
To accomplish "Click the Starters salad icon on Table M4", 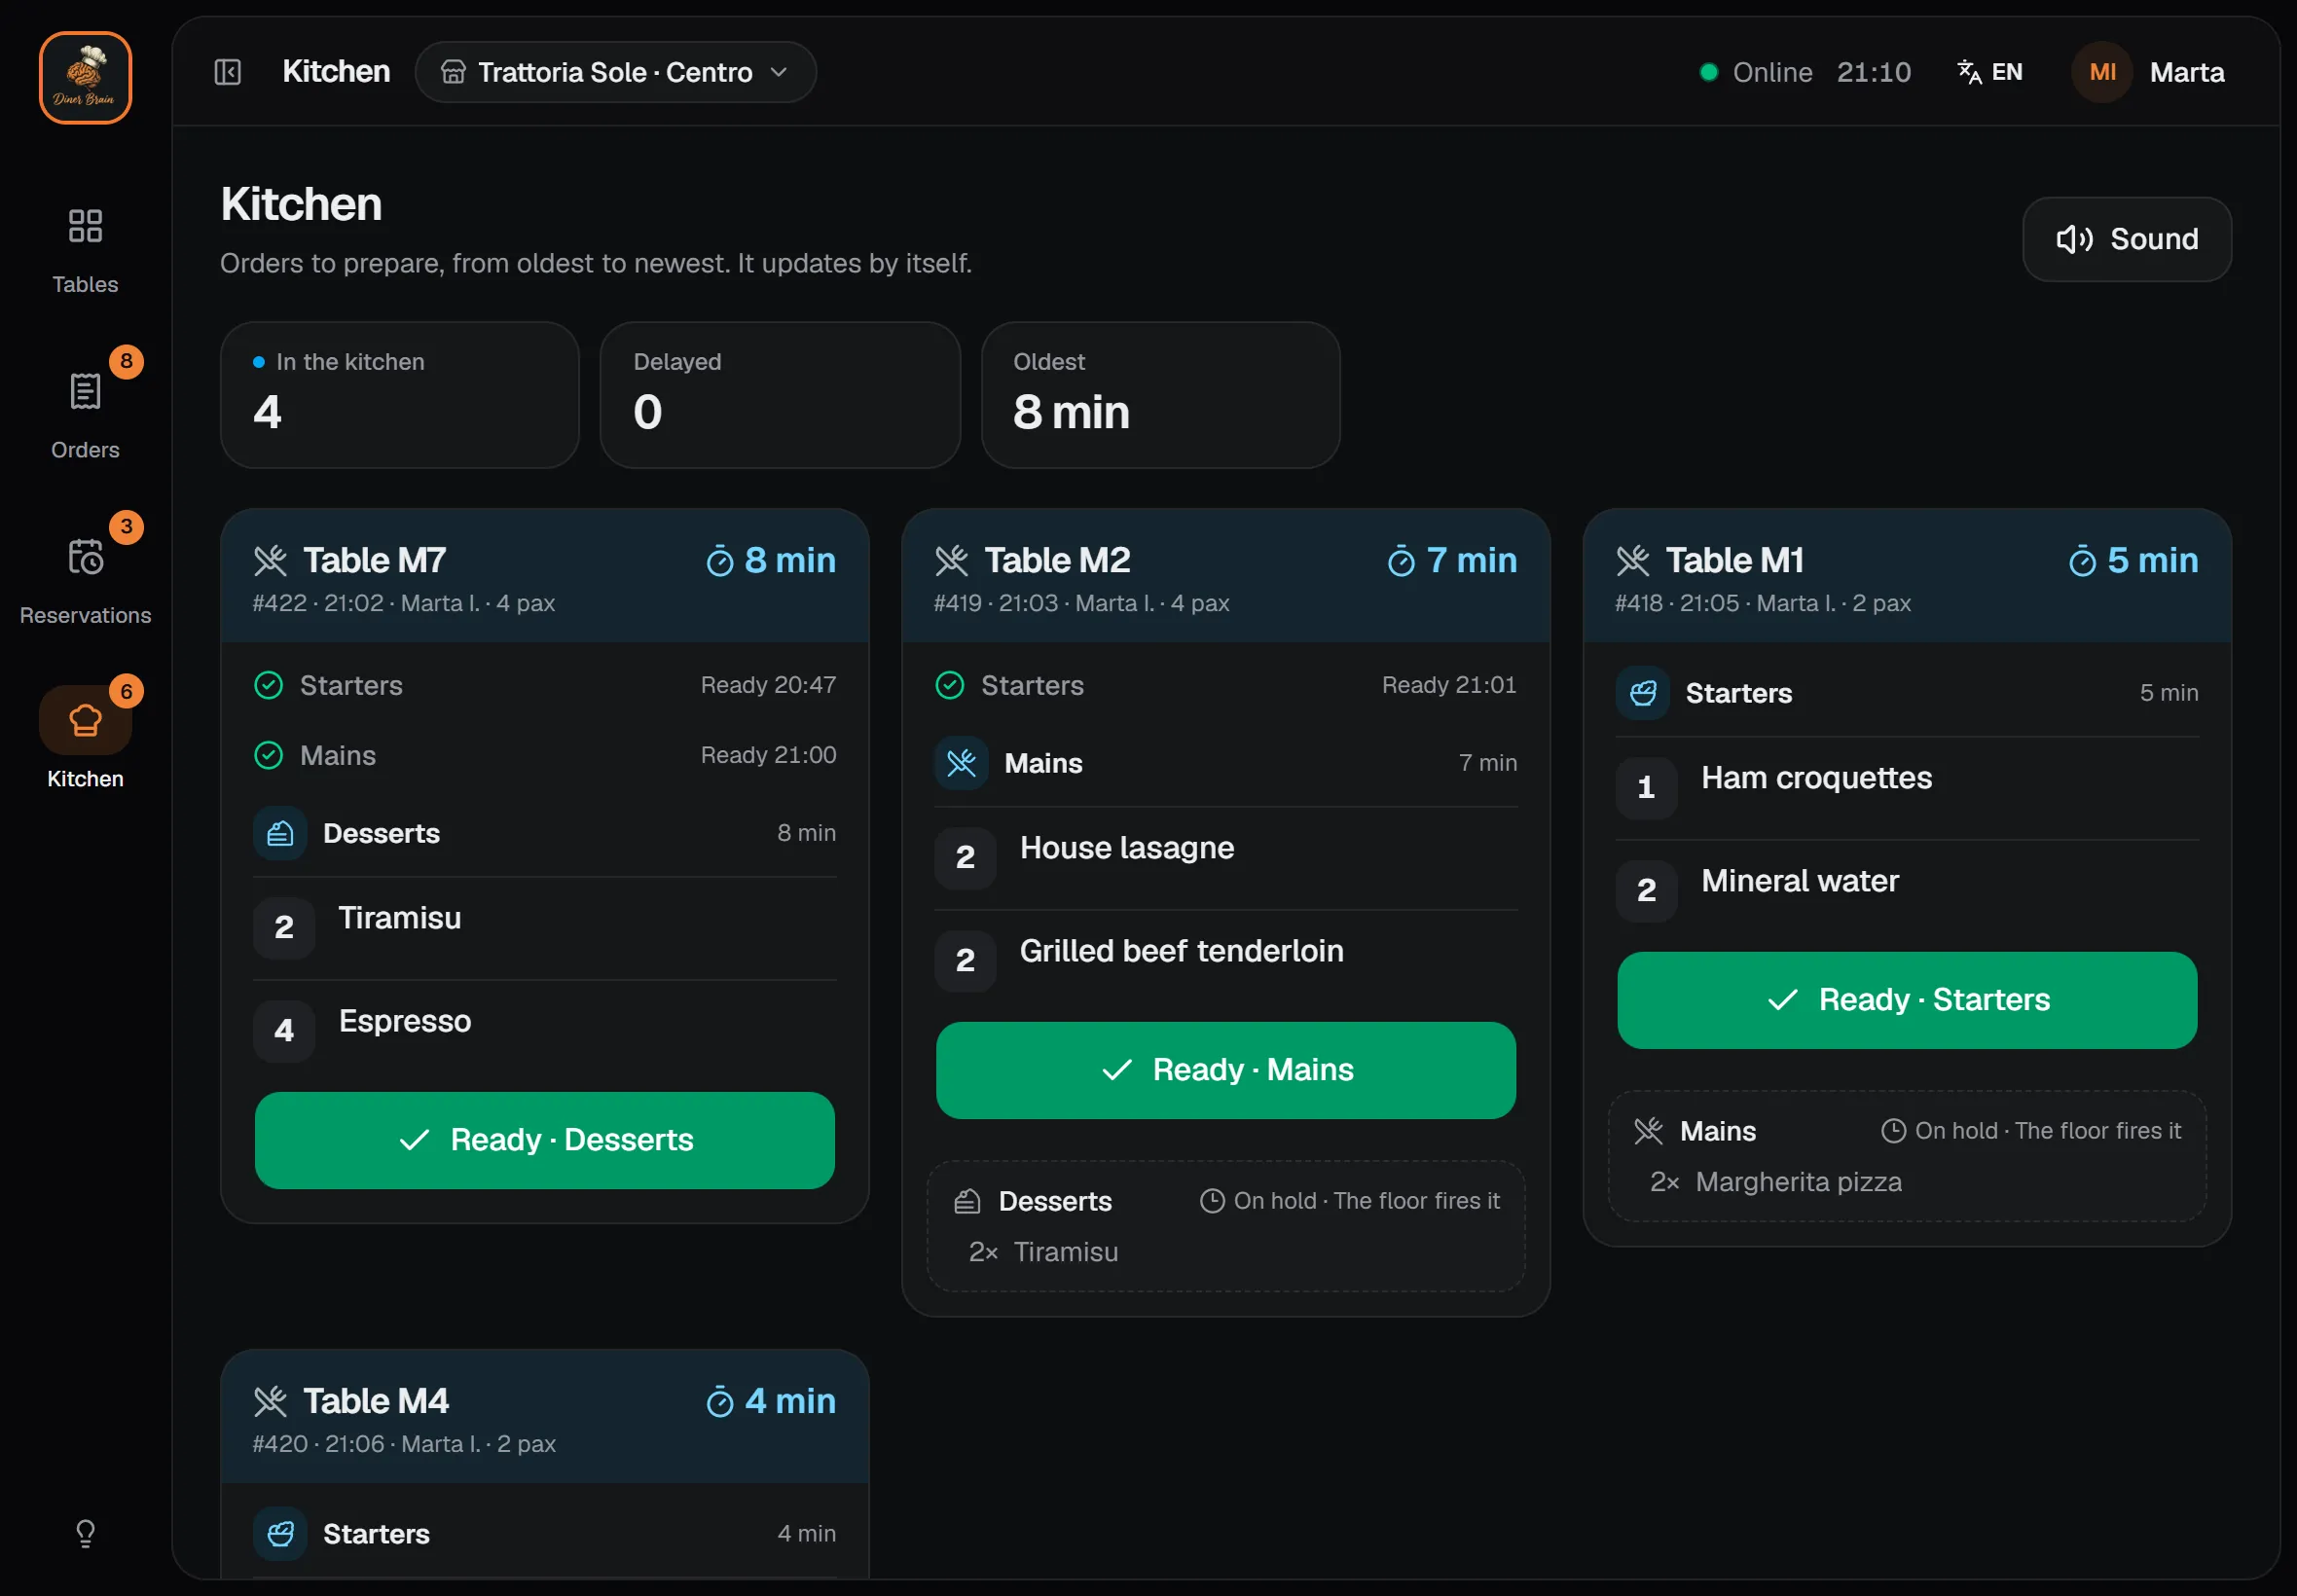I will pos(280,1534).
